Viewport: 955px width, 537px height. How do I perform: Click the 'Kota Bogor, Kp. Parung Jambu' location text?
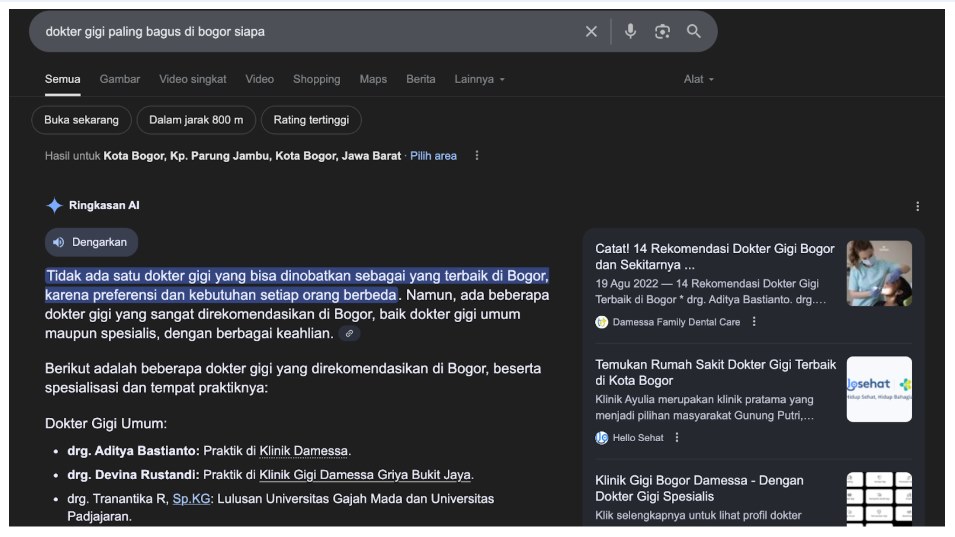(x=252, y=156)
